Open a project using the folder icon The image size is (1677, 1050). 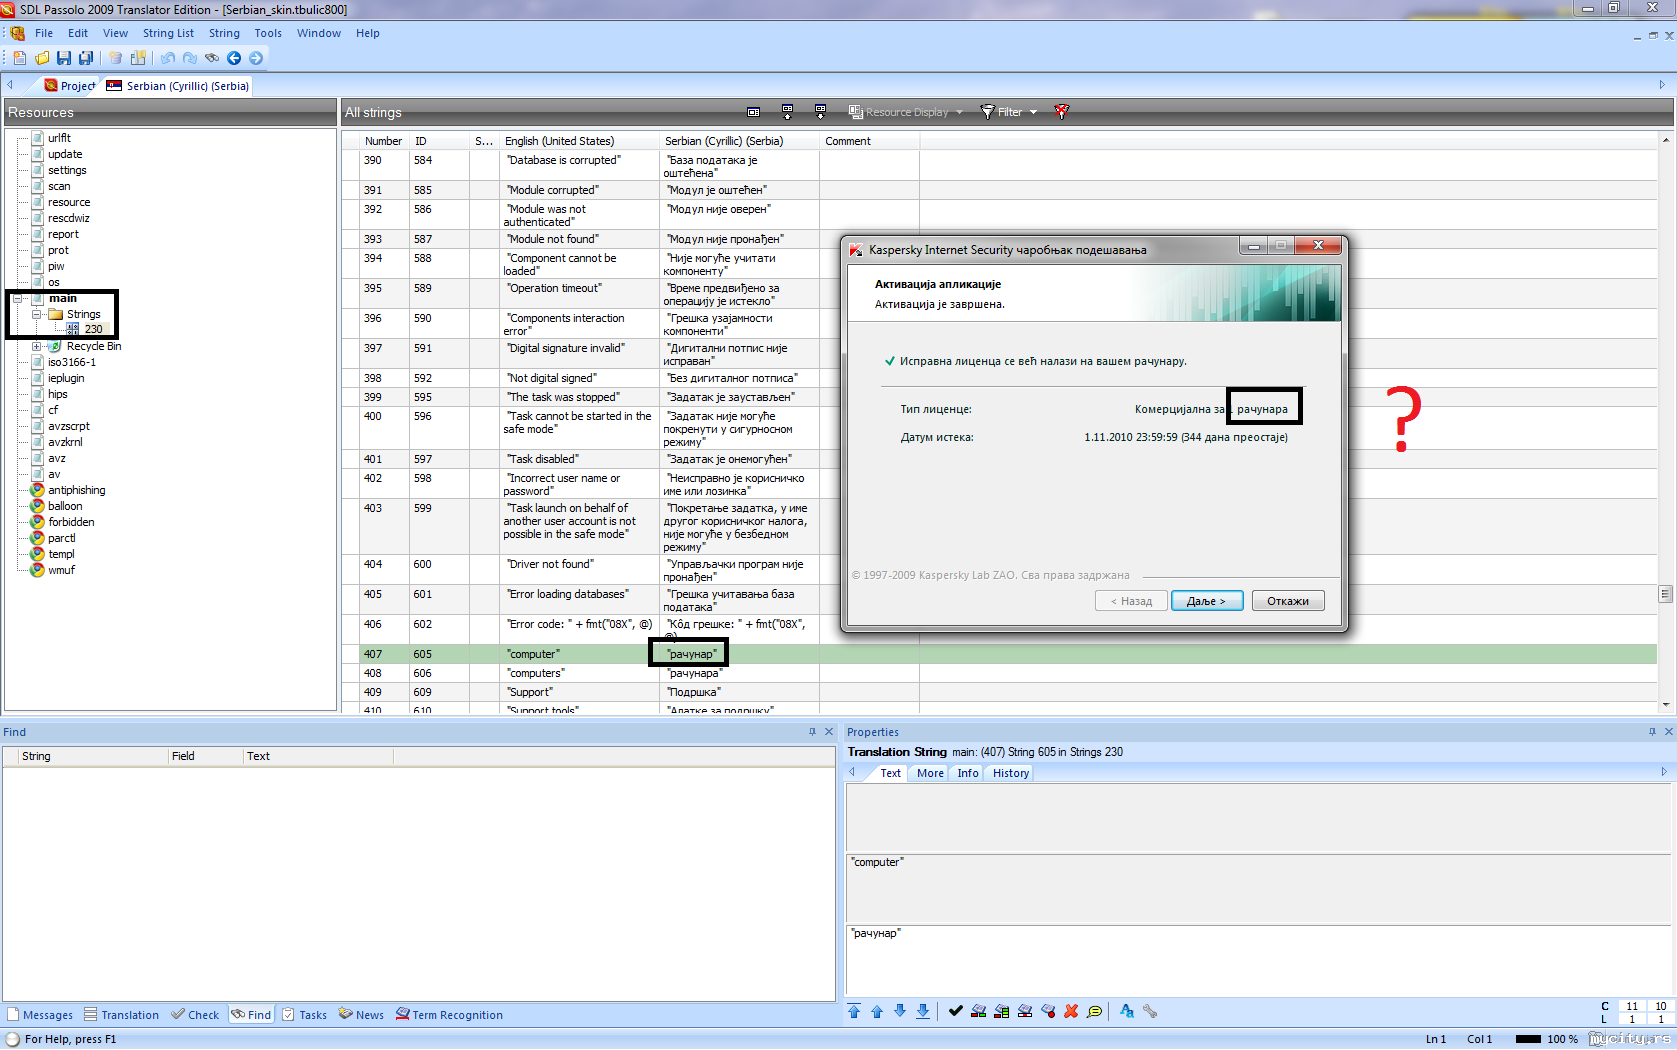click(x=42, y=58)
